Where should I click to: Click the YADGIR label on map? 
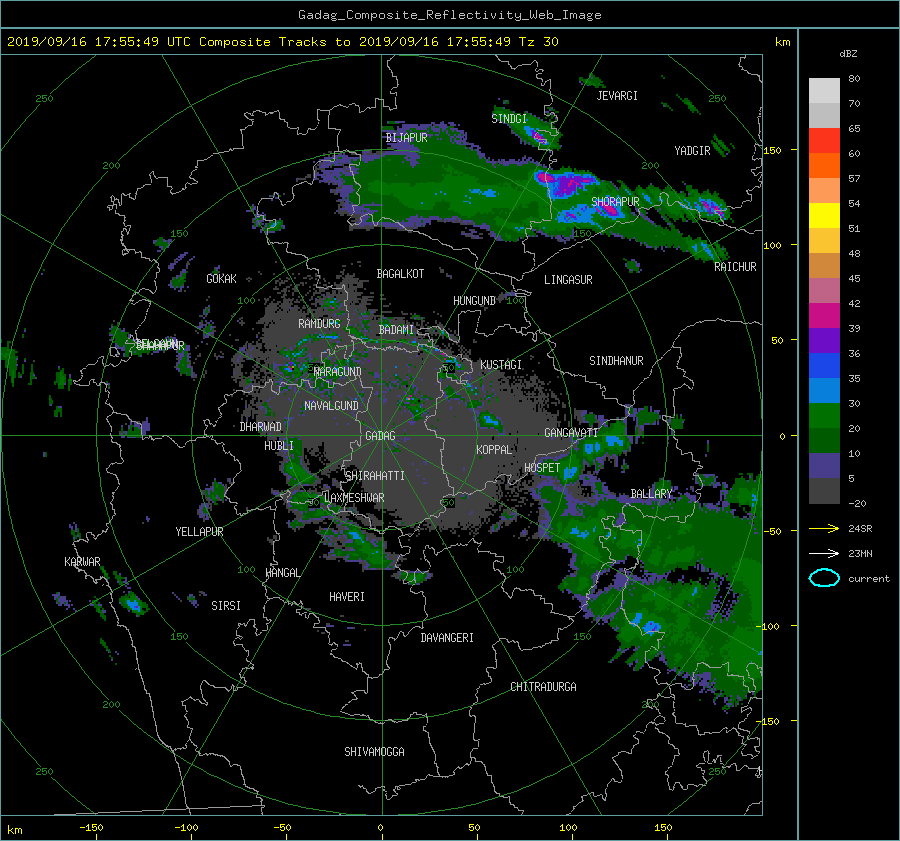pyautogui.click(x=692, y=151)
